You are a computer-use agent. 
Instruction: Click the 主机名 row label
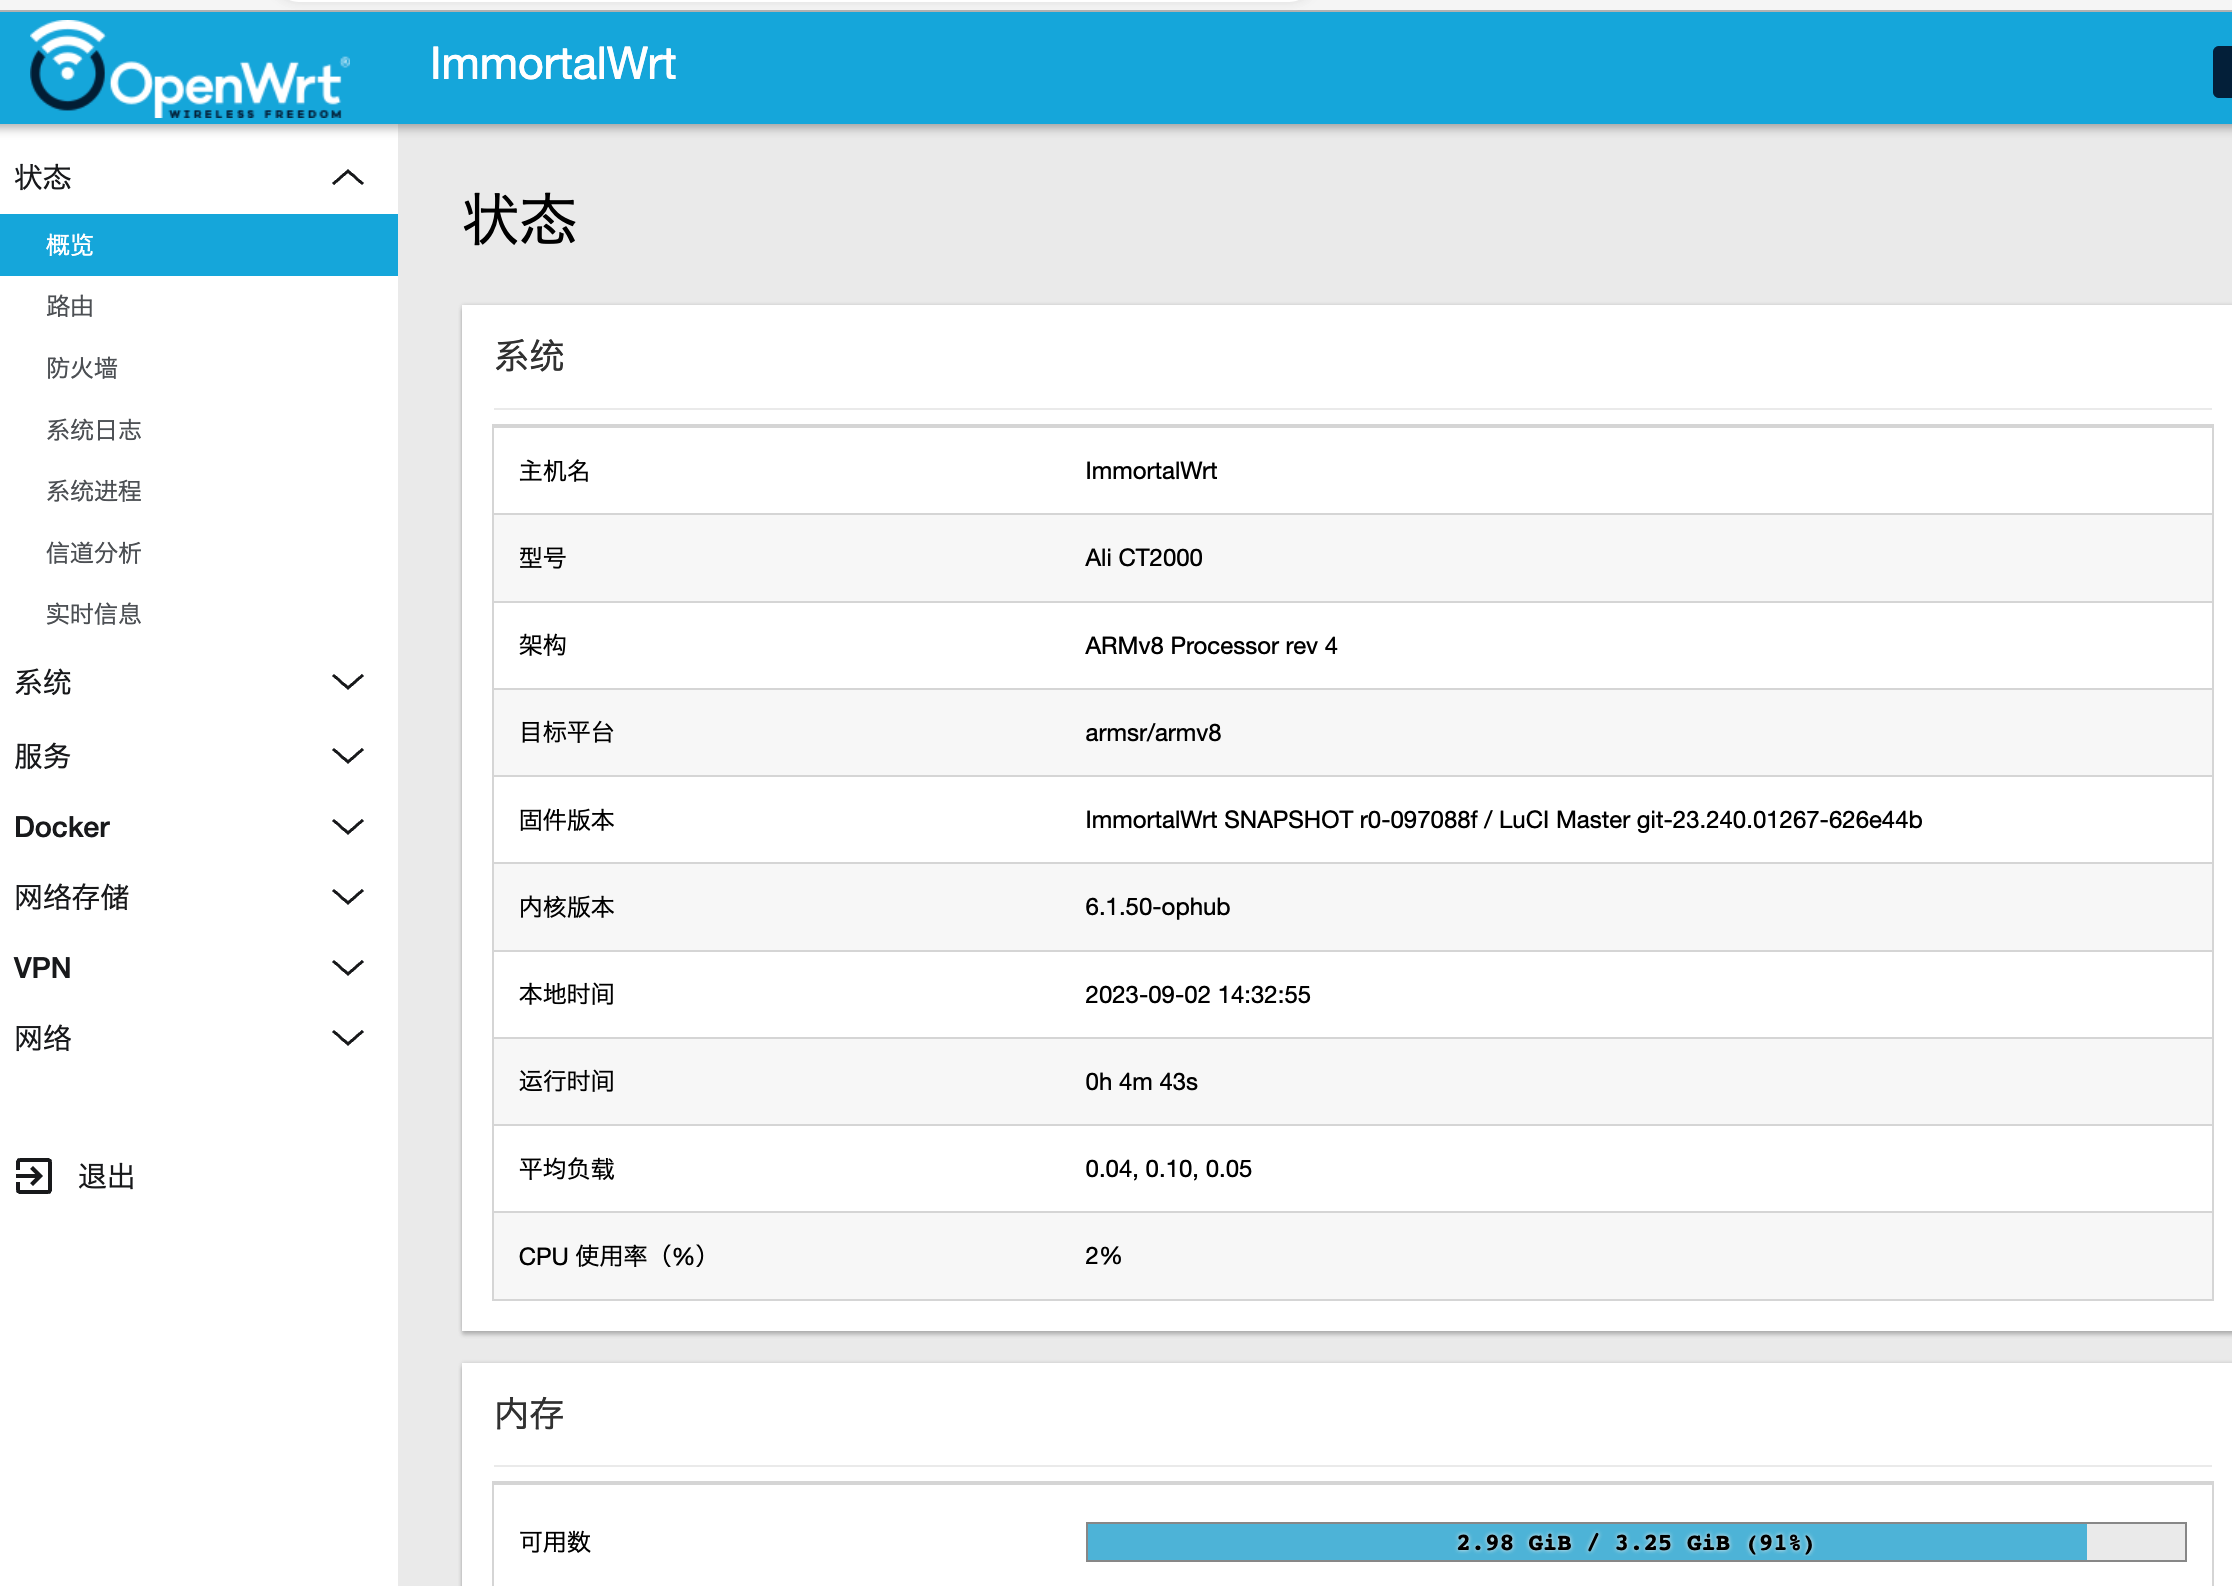[x=554, y=471]
